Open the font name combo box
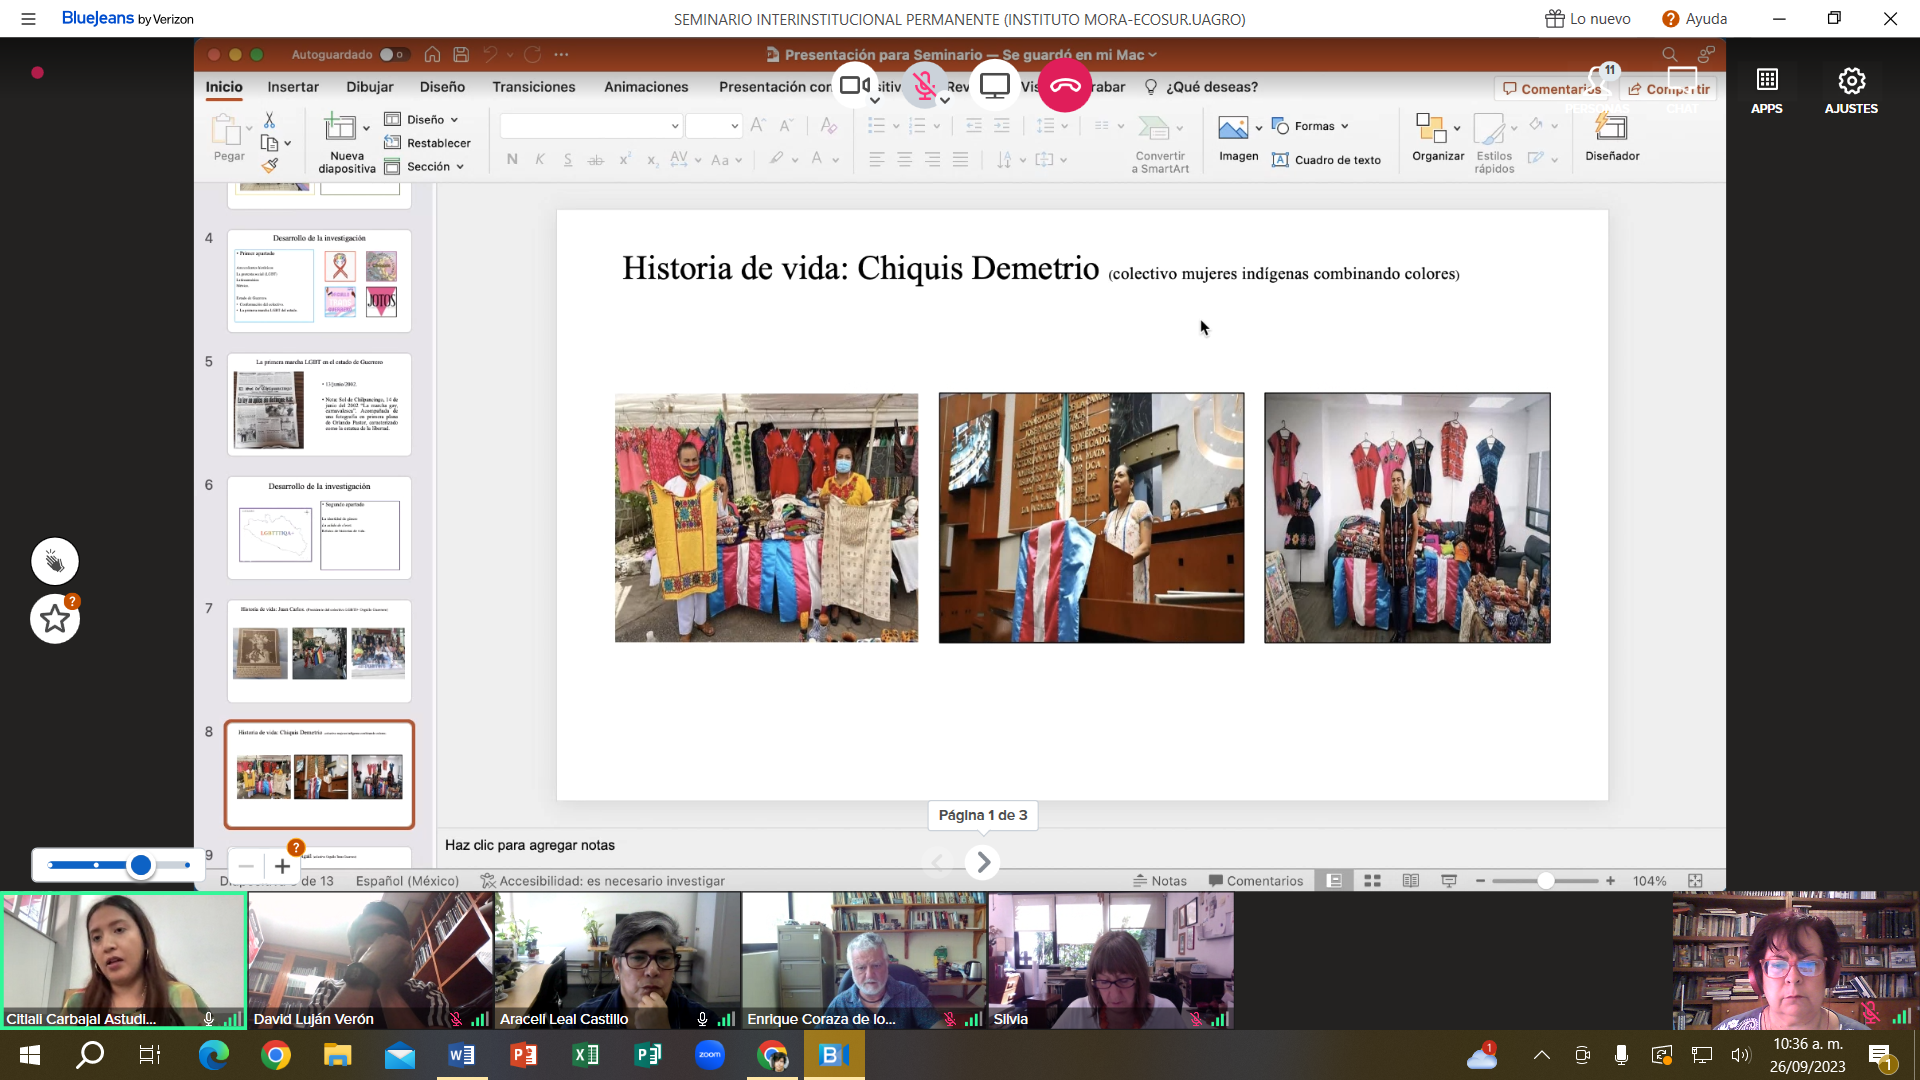This screenshot has width=1920, height=1080. (x=591, y=126)
